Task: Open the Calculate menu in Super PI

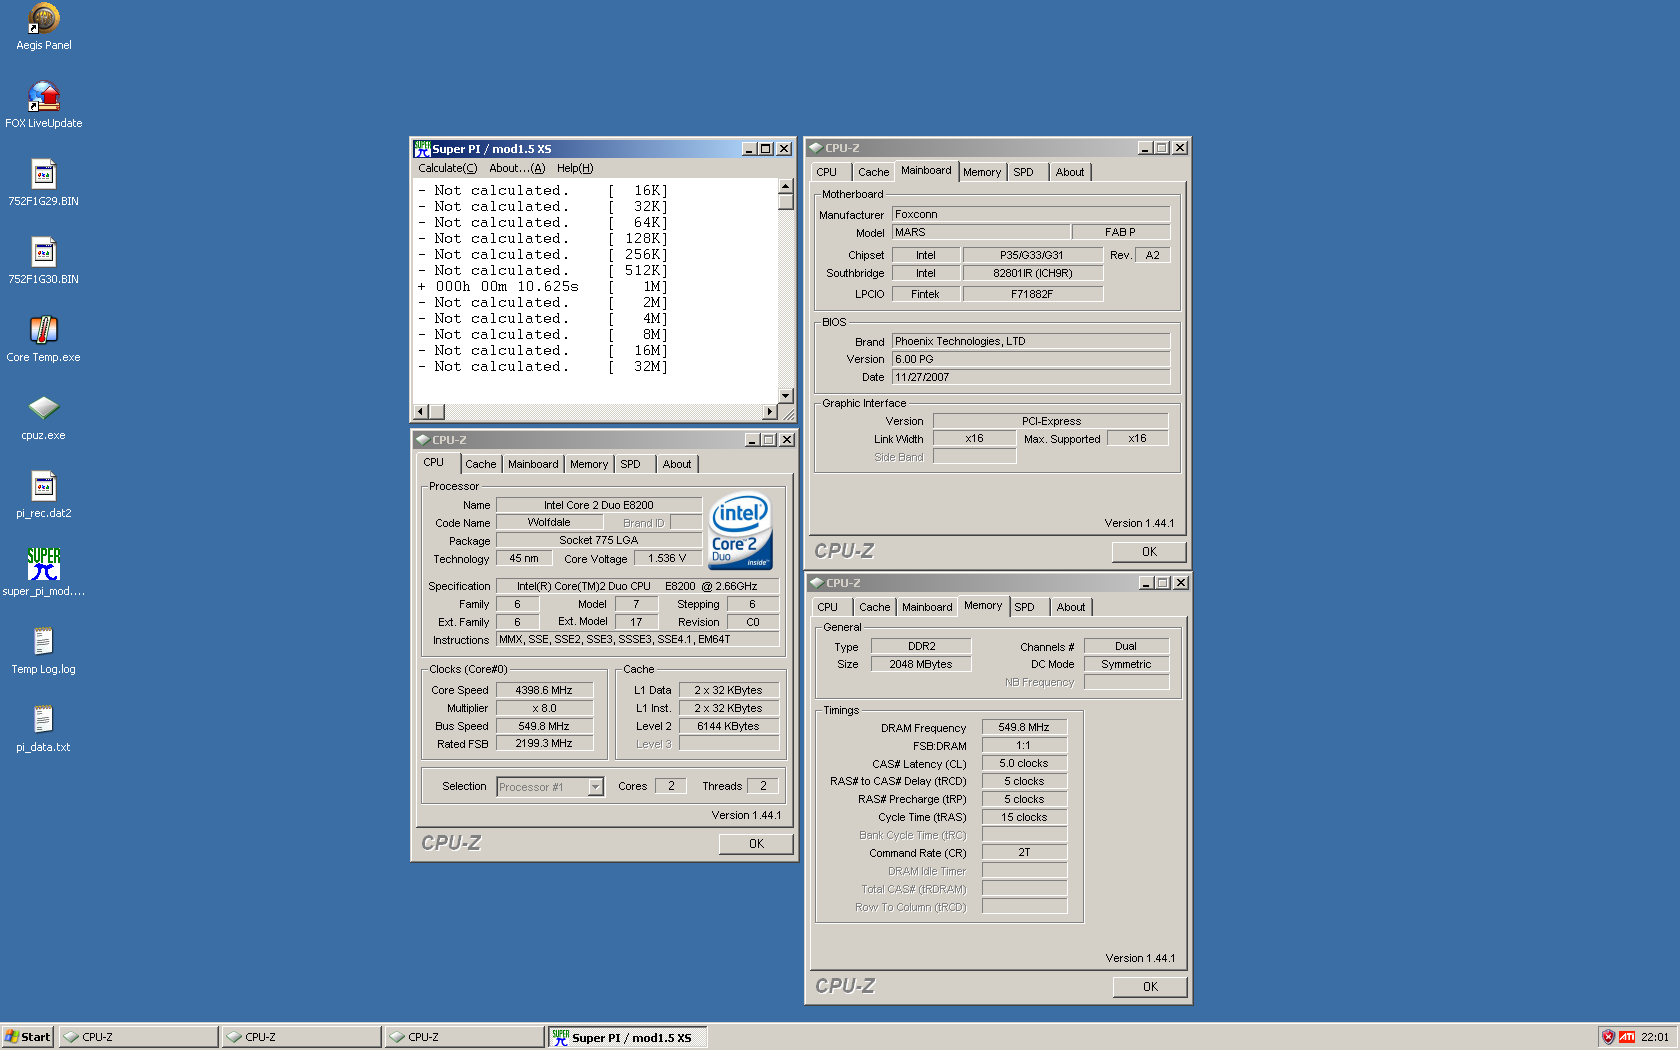Action: pos(447,168)
